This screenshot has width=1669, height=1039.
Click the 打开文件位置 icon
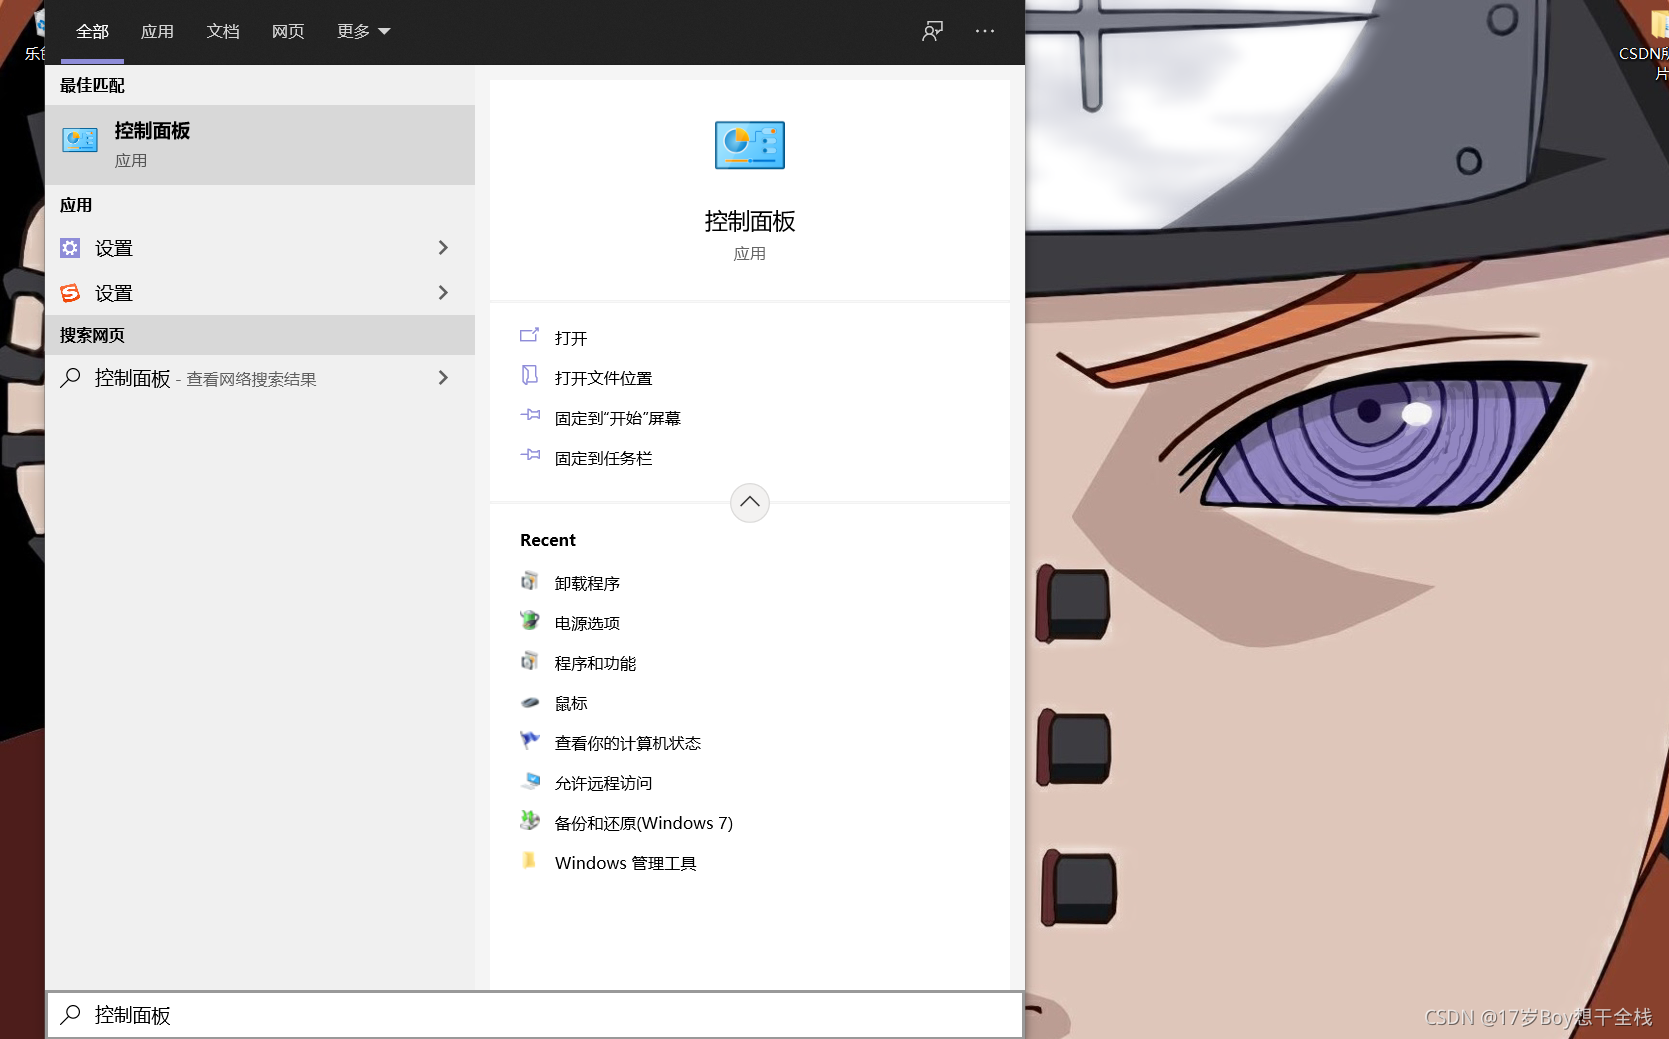point(530,376)
